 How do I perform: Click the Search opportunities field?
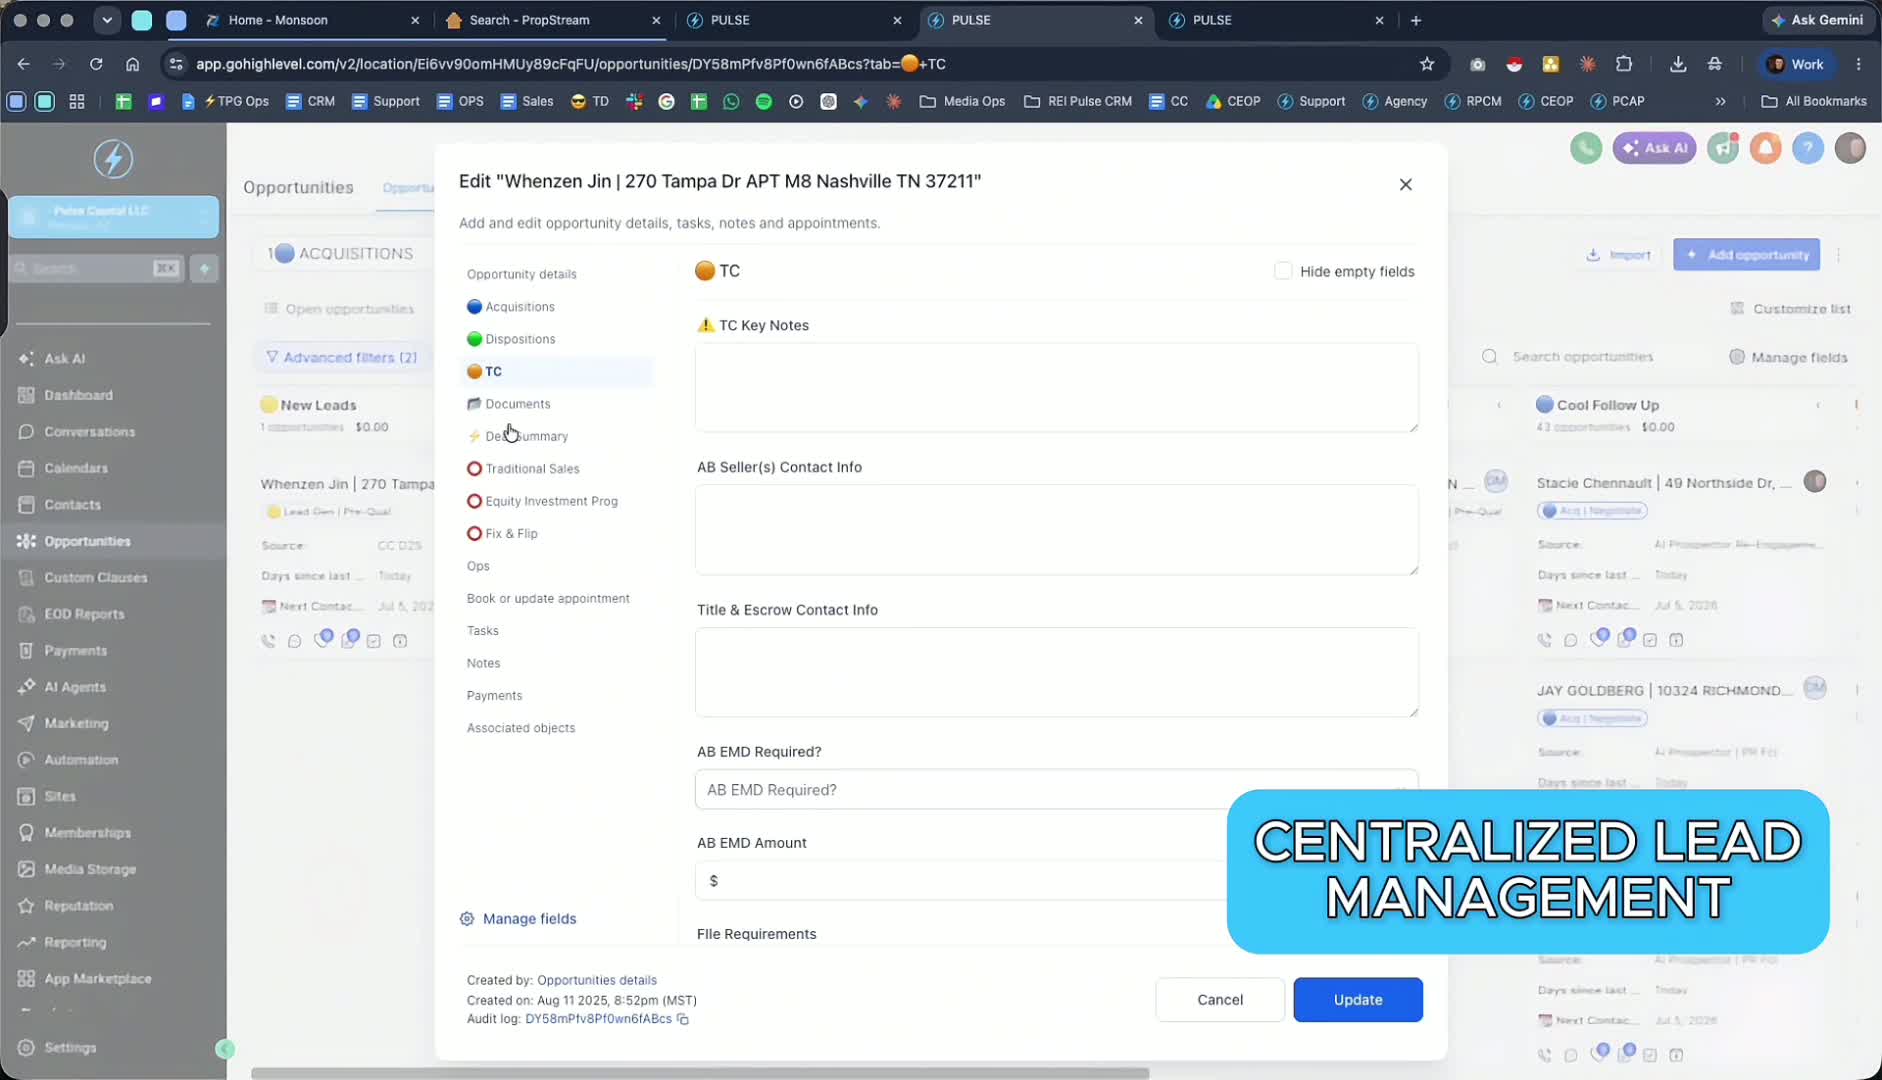[x=1582, y=357]
